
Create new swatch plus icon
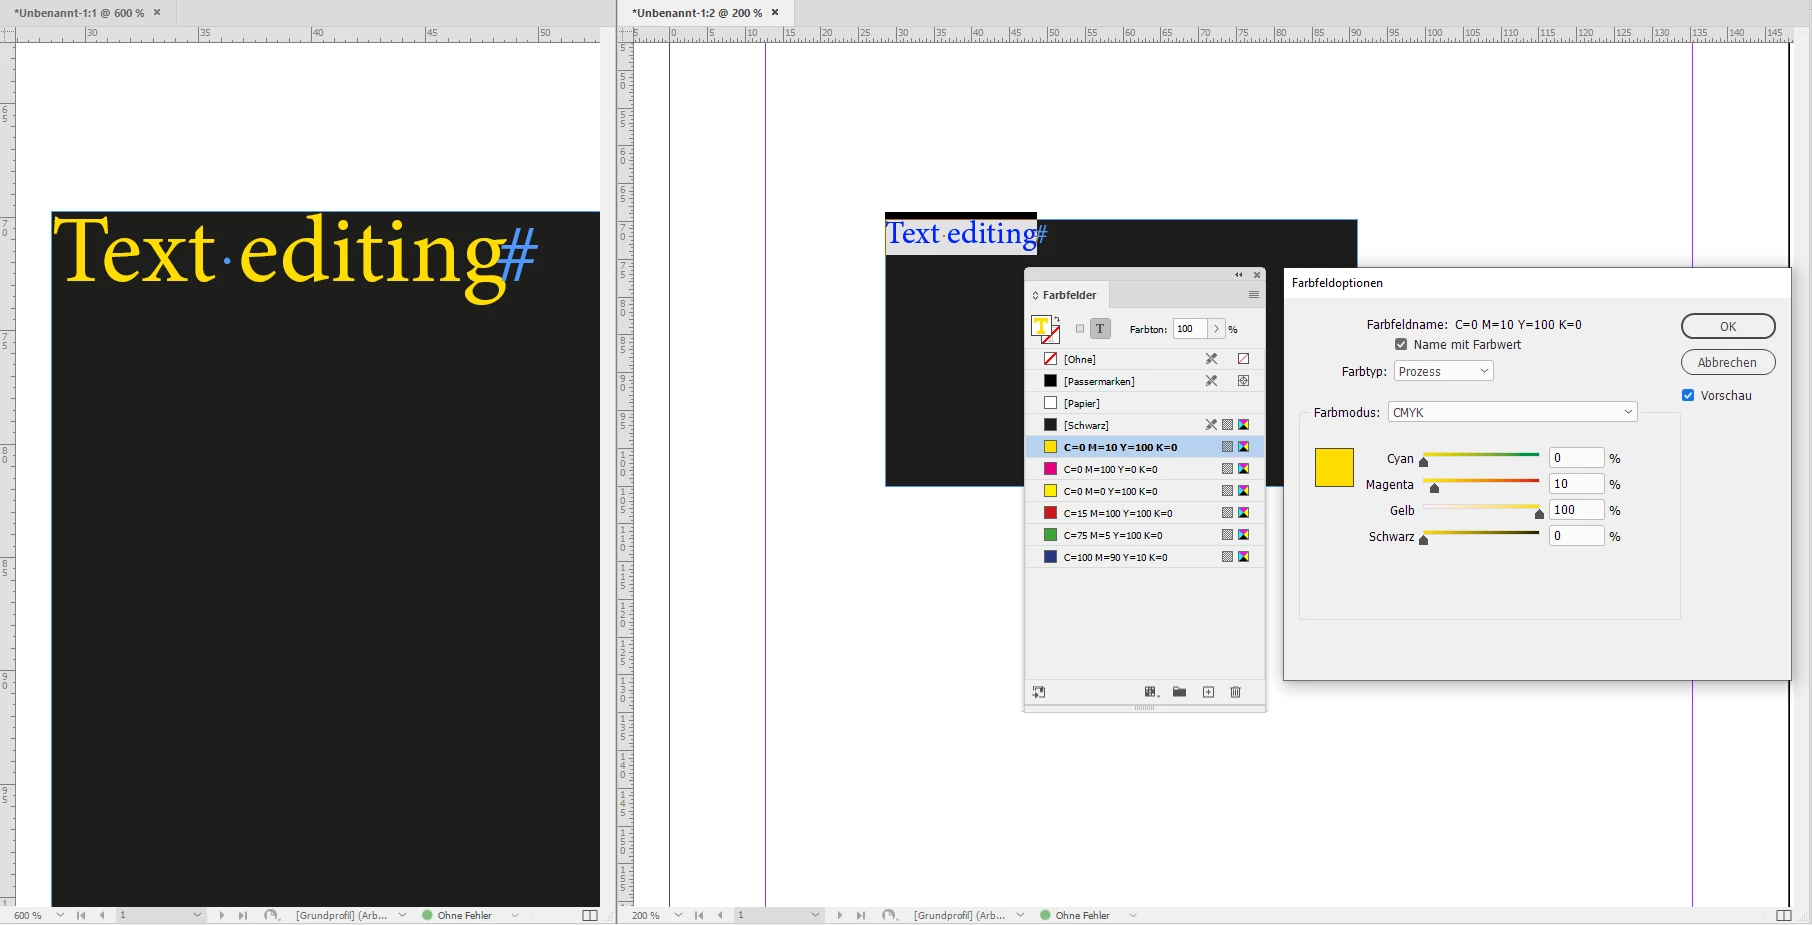tap(1208, 692)
